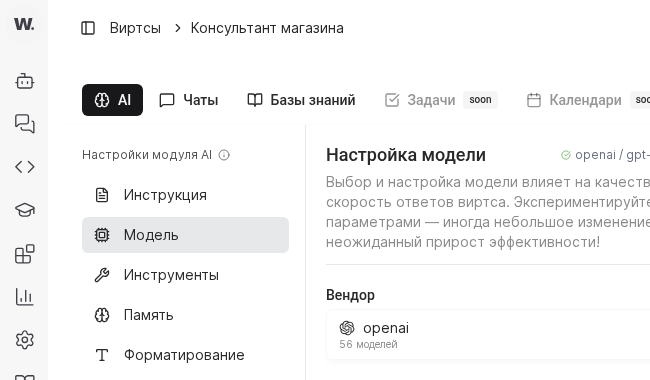
Task: Open the chat bubbles icon in the sidebar
Action: click(24, 124)
